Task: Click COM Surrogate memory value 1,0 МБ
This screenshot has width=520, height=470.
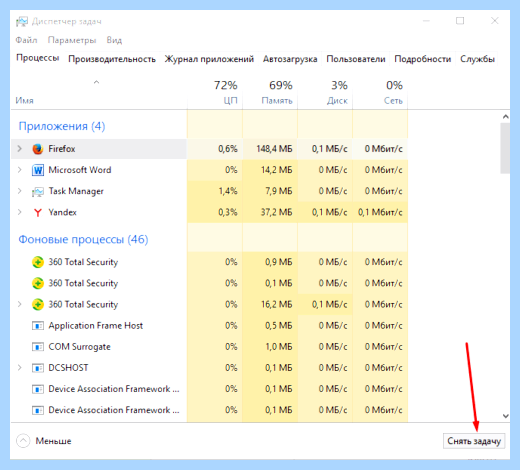Action: pos(279,347)
